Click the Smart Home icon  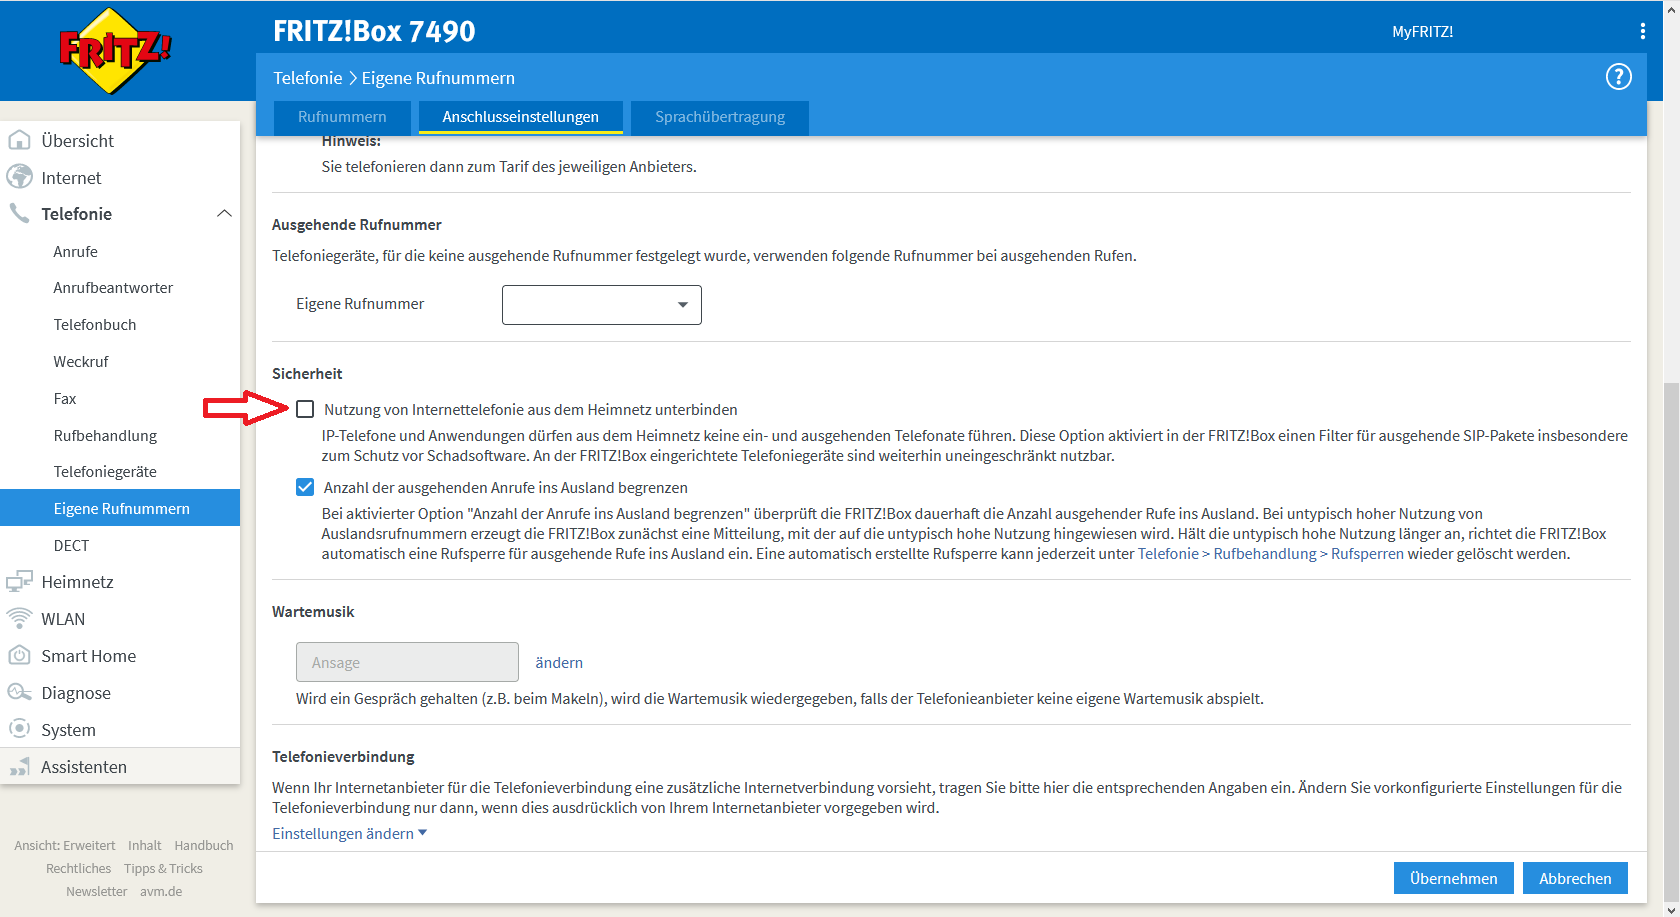point(19,656)
